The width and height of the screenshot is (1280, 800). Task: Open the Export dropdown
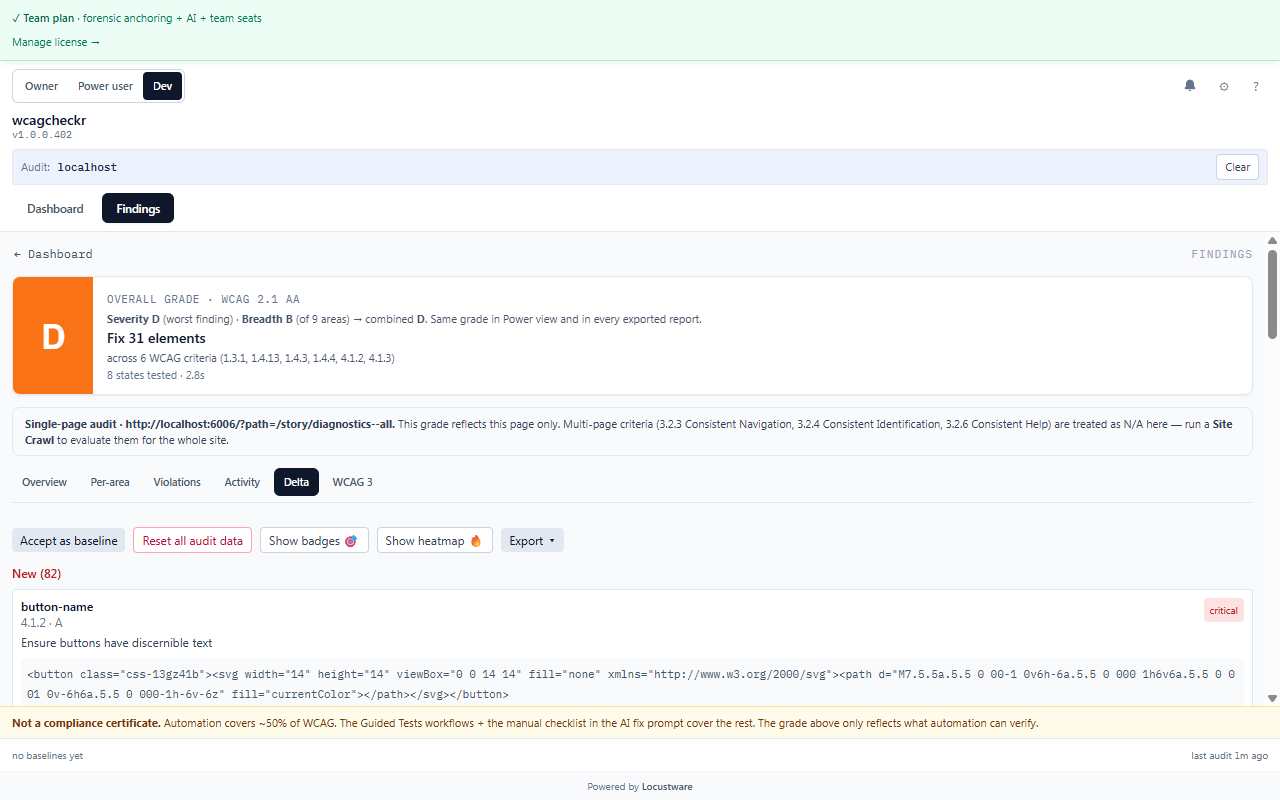532,540
